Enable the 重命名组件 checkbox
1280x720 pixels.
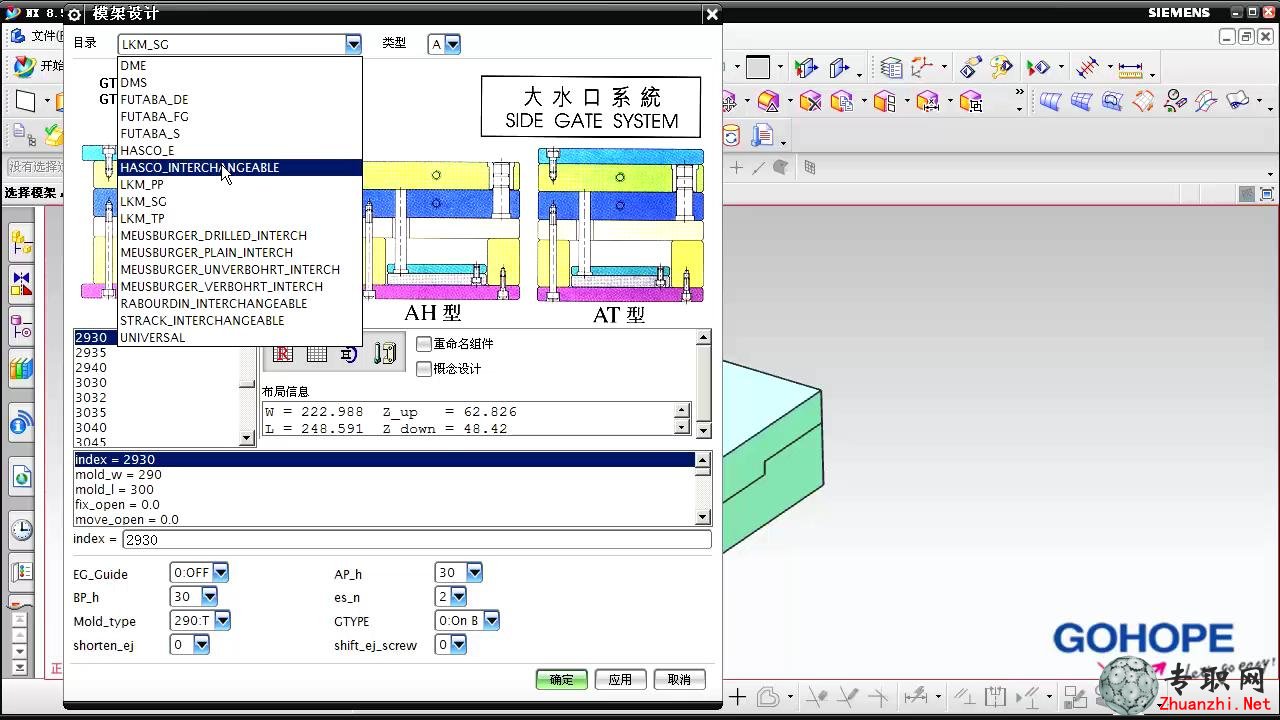(424, 344)
